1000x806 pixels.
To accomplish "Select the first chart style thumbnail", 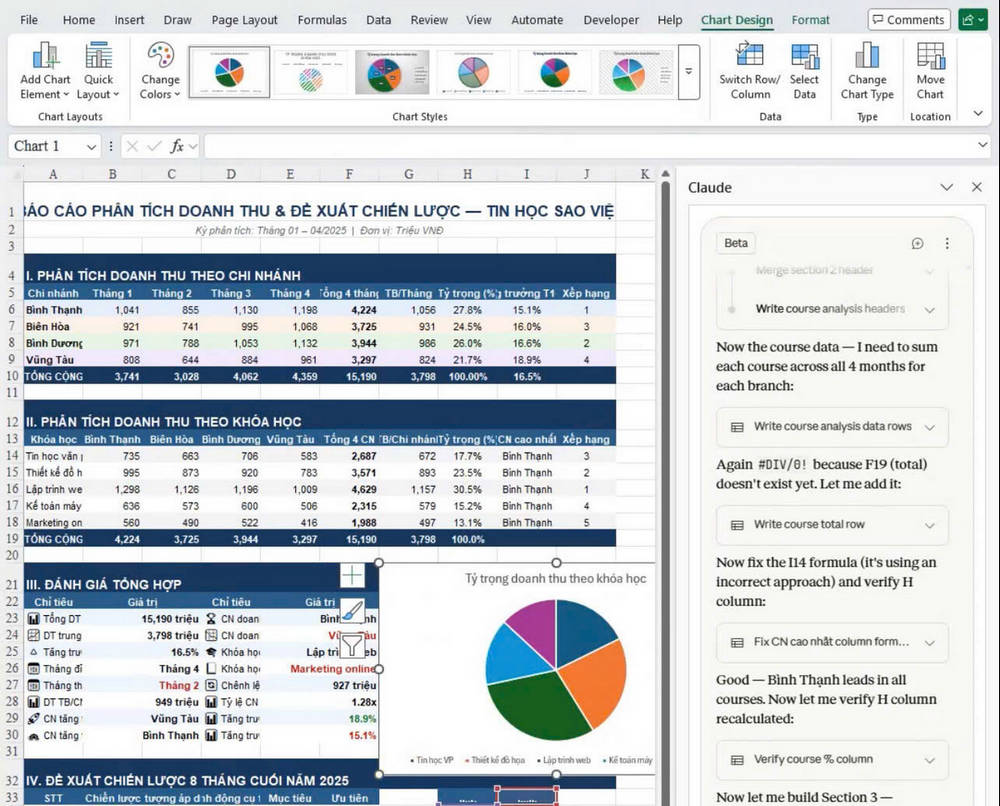I will pyautogui.click(x=229, y=72).
